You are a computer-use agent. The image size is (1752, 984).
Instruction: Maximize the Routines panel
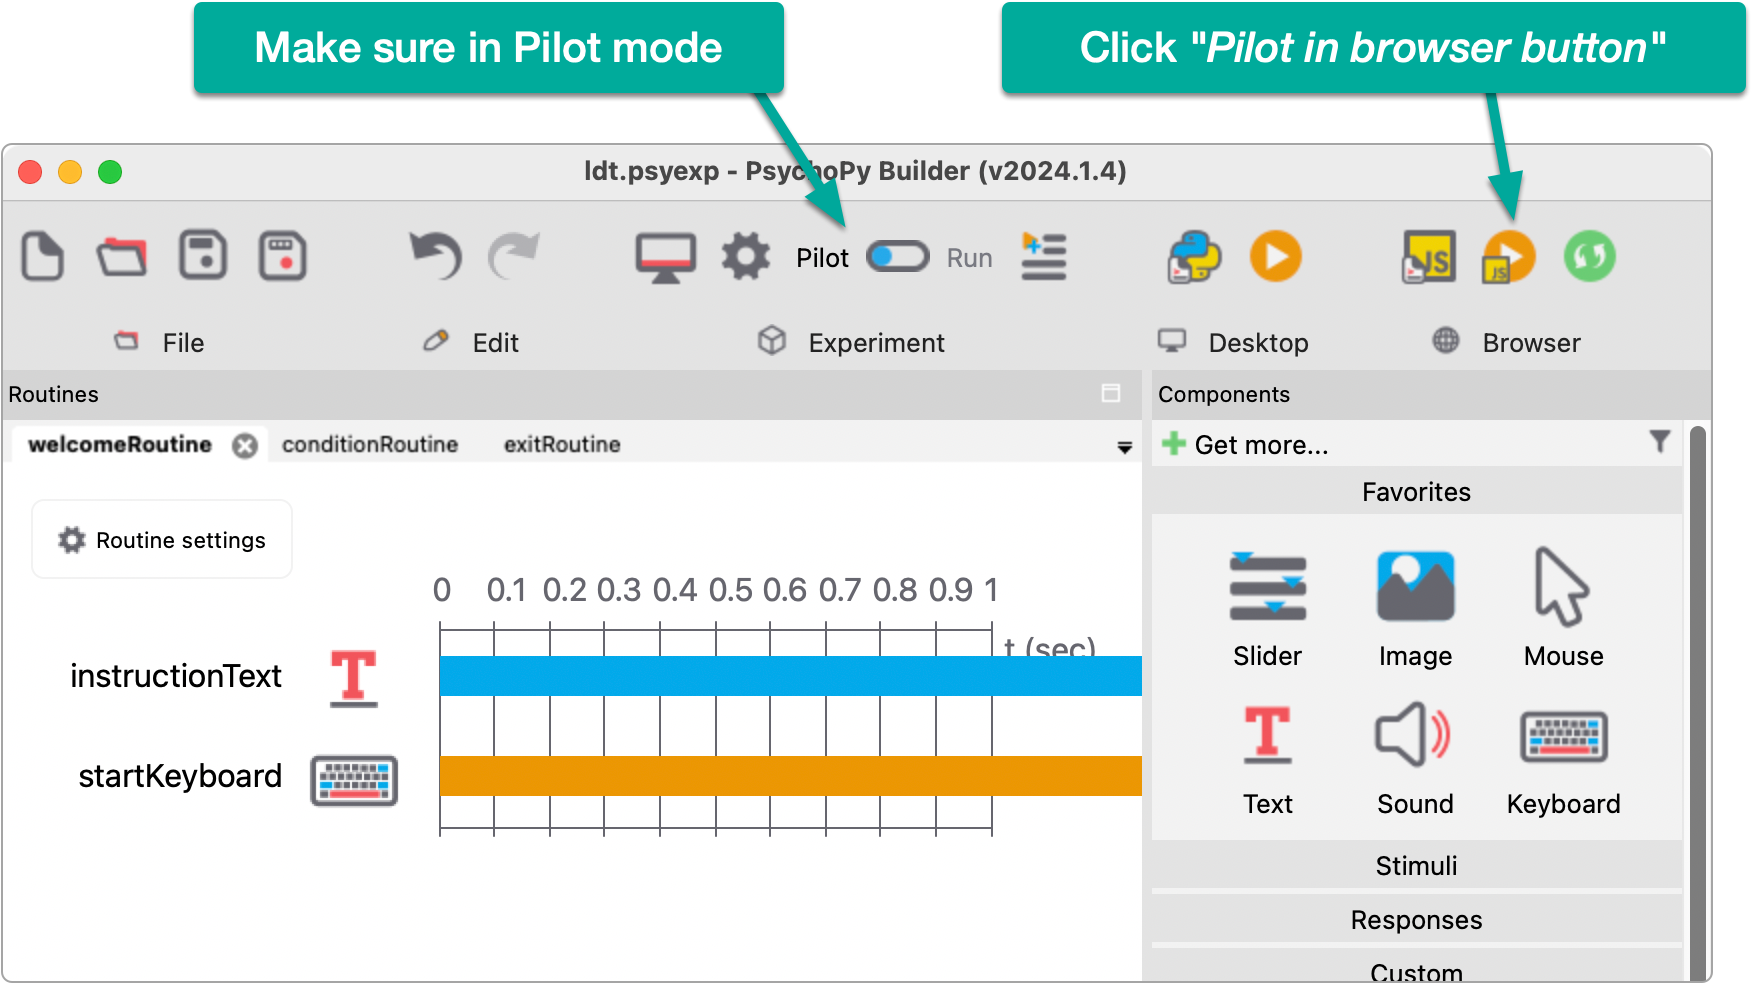click(1111, 393)
